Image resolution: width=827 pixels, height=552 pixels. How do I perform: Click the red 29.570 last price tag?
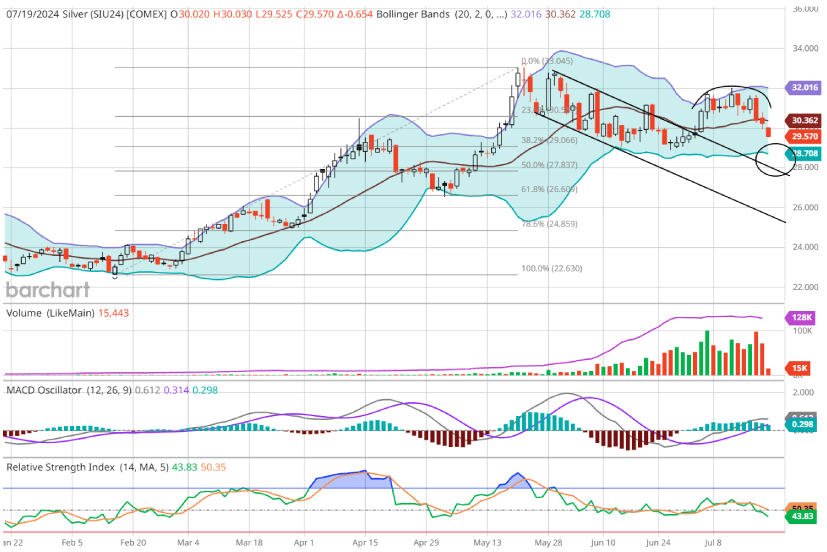click(x=805, y=136)
